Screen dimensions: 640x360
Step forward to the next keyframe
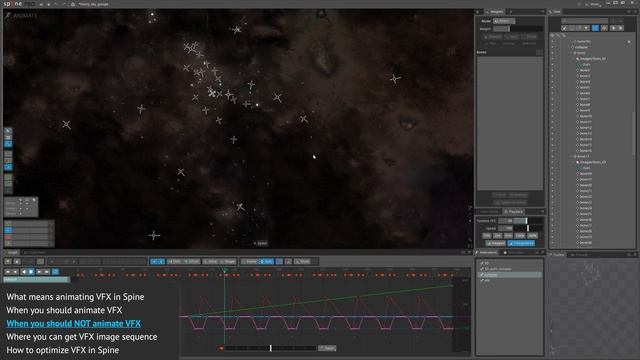39,272
